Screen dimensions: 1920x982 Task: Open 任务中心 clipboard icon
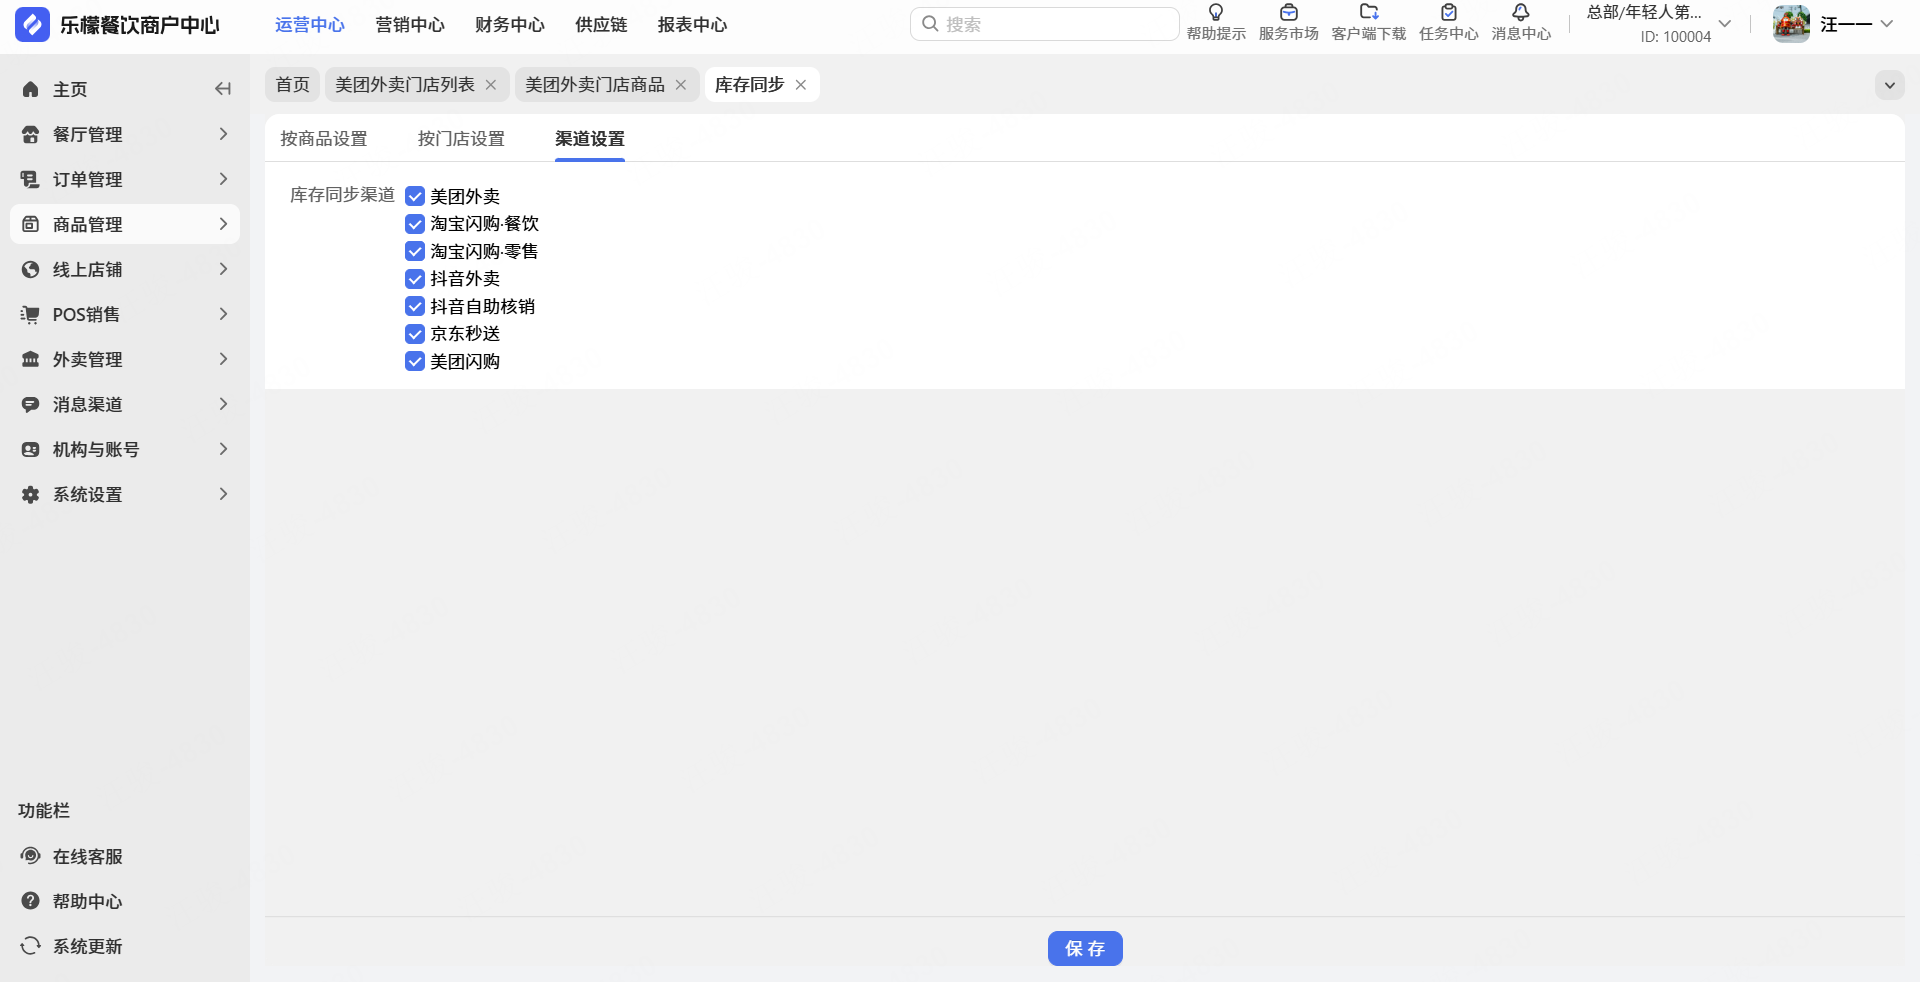(x=1449, y=12)
